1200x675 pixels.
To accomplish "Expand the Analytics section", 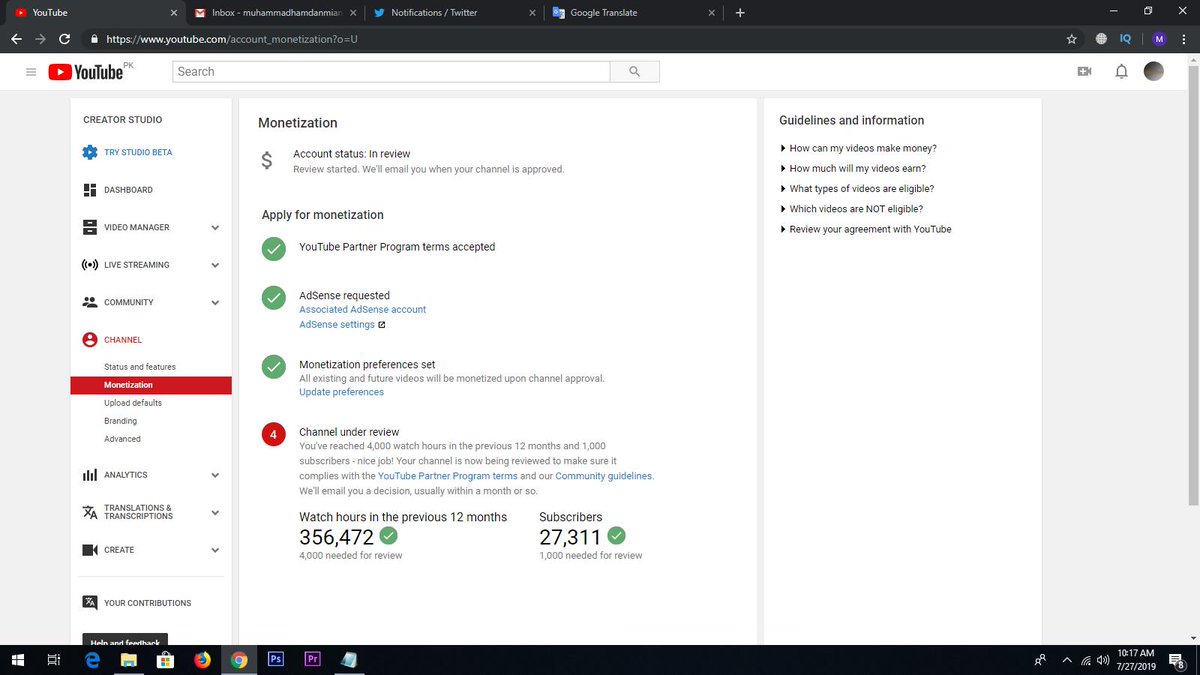I will (215, 475).
